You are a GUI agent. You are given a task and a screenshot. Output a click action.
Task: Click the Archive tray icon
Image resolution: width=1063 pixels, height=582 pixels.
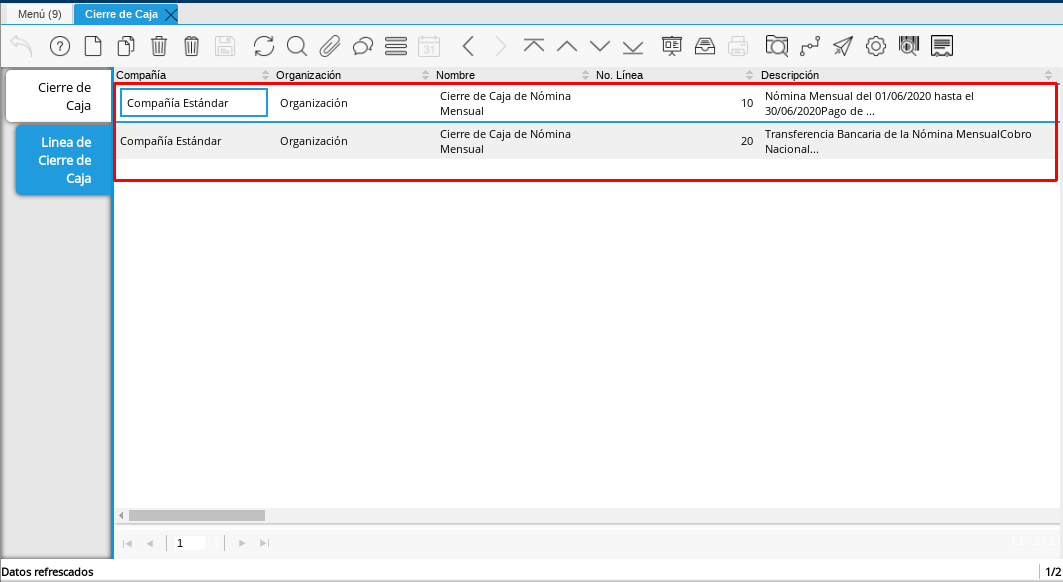(705, 46)
